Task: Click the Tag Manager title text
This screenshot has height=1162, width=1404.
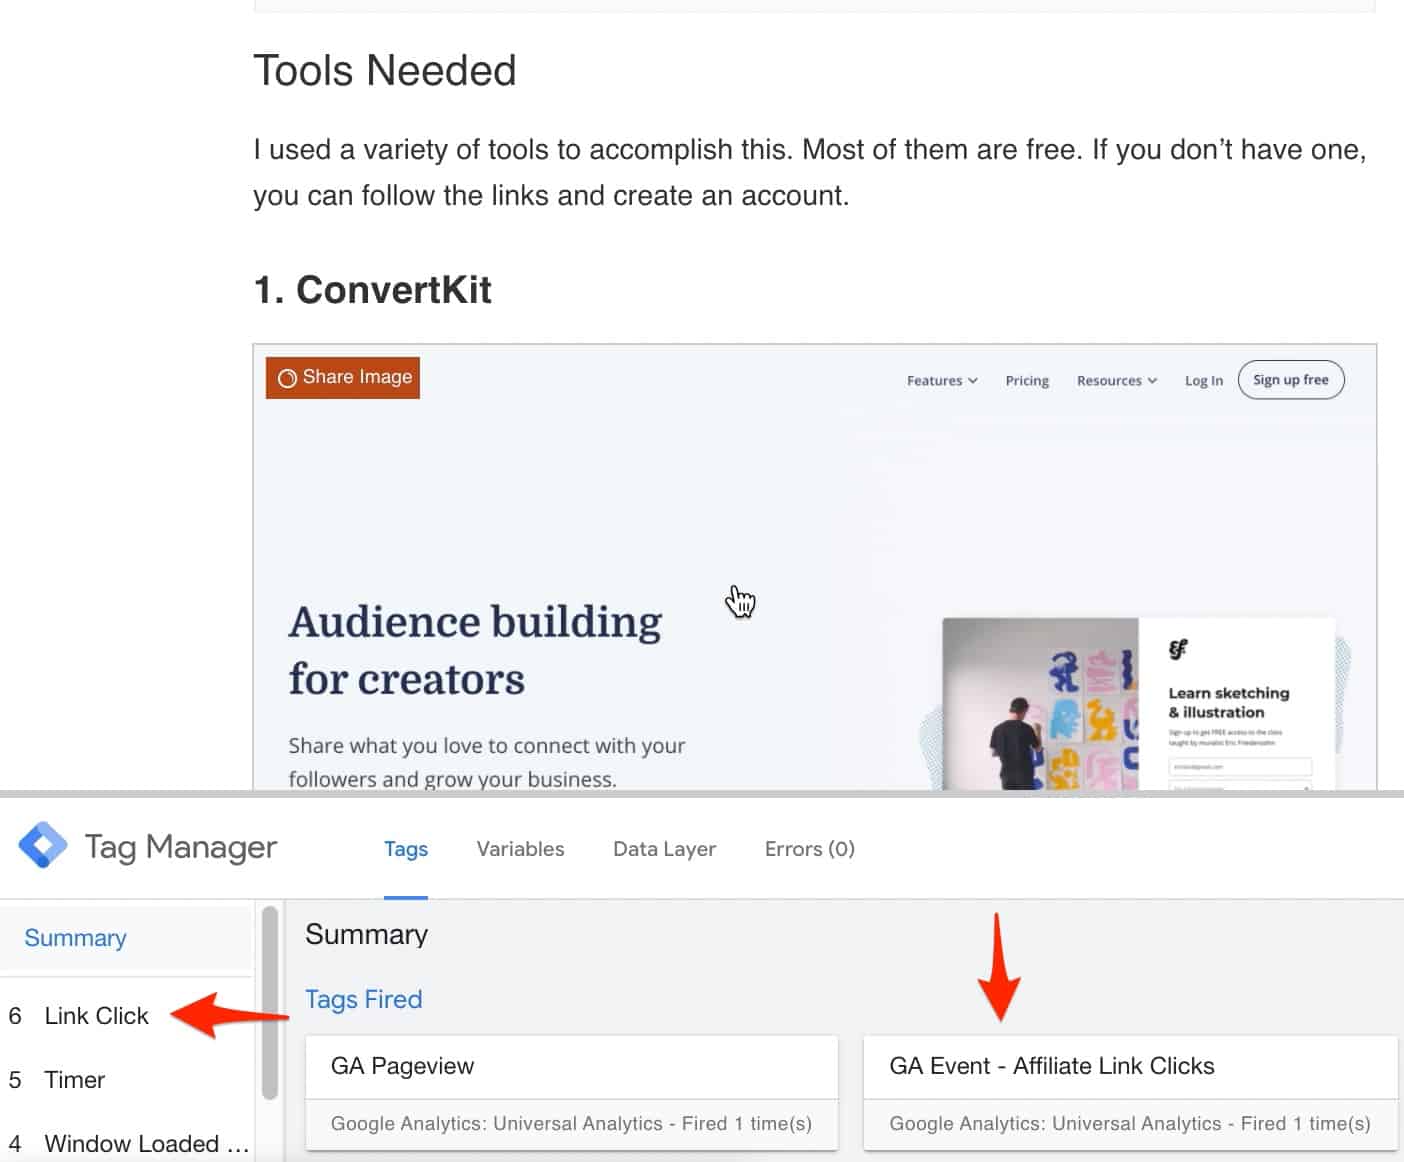Action: pos(181,847)
